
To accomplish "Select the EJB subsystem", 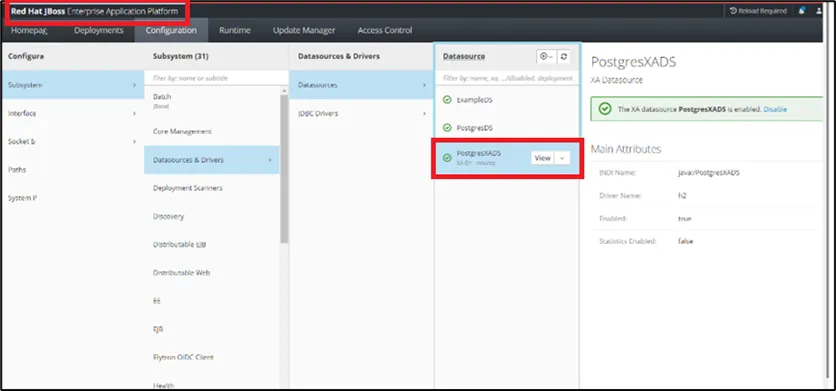I will pos(212,329).
